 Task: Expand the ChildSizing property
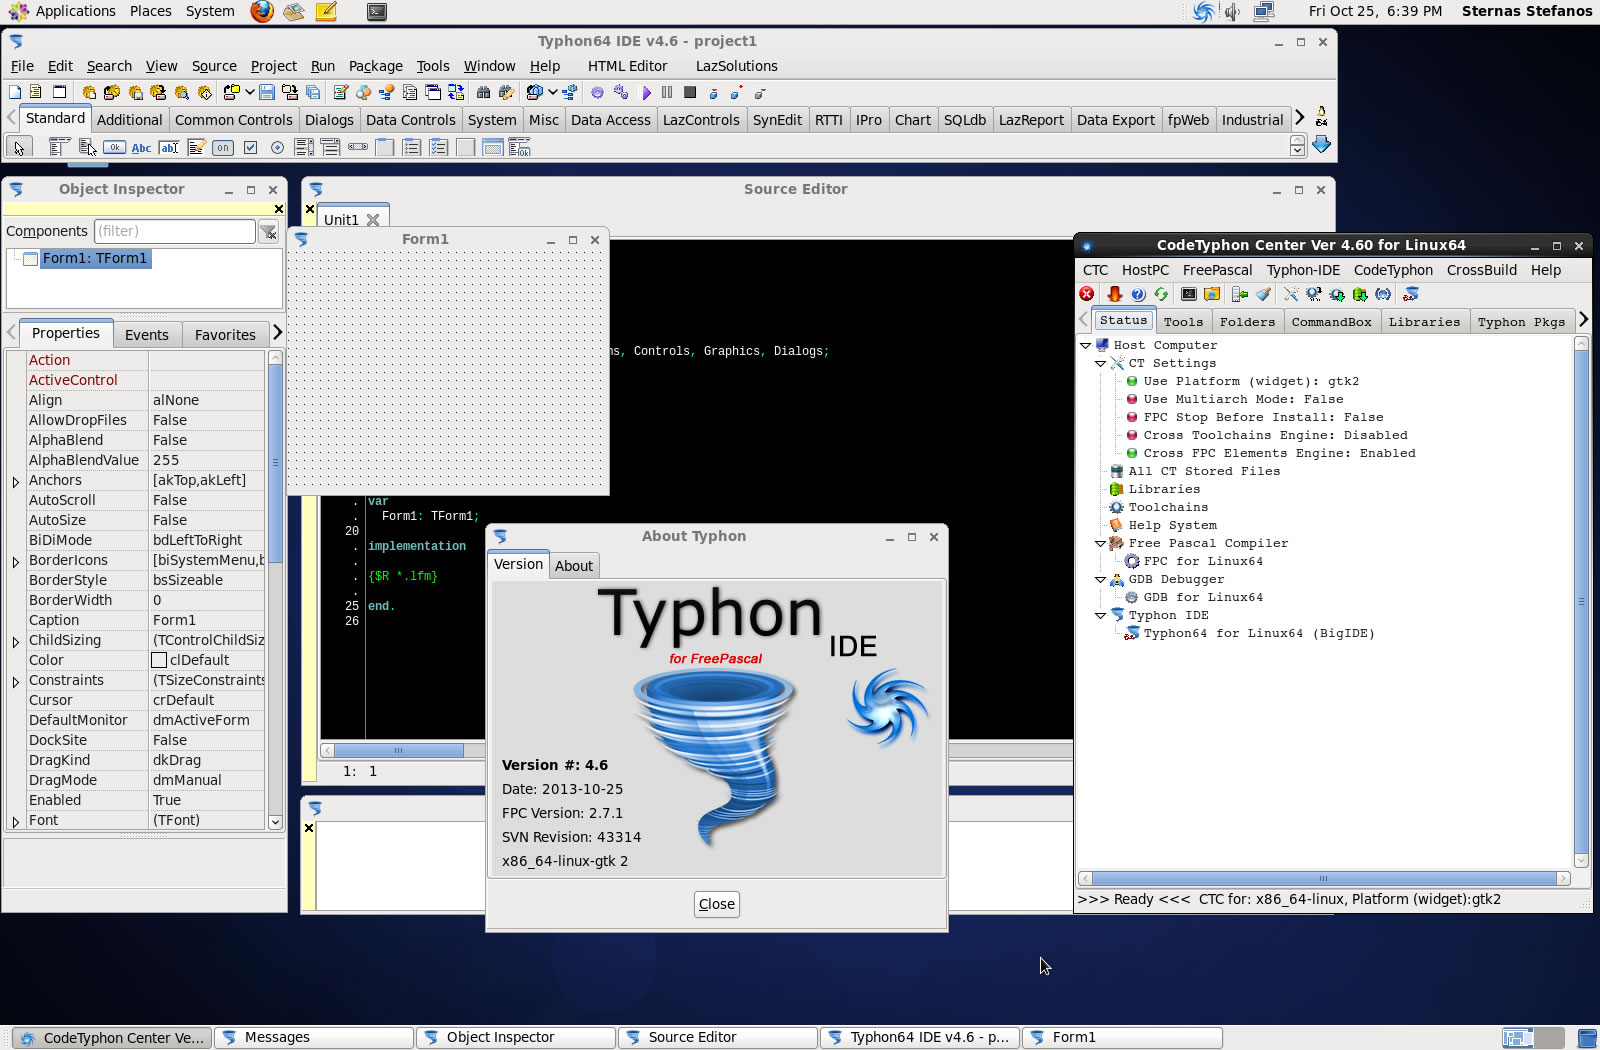pos(16,642)
